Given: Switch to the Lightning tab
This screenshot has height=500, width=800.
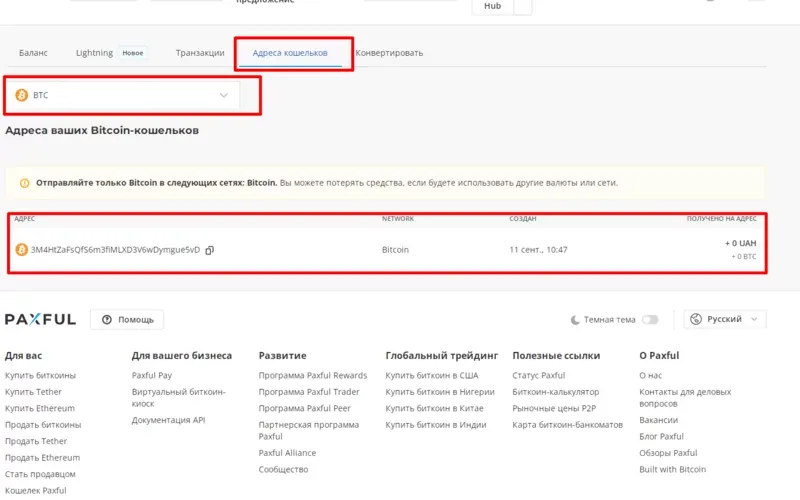Looking at the screenshot, I should 94,53.
